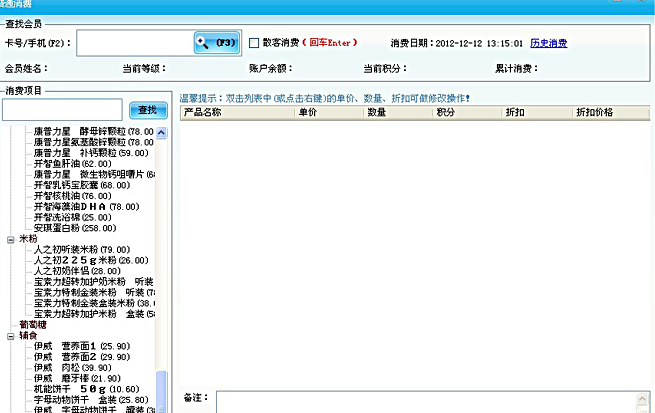Focus the 卡号/手机 input box
The height and width of the screenshot is (413, 655).
(x=135, y=43)
